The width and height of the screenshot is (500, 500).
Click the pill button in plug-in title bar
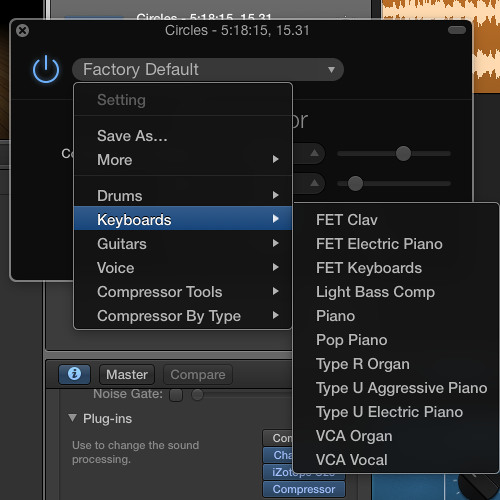457,30
